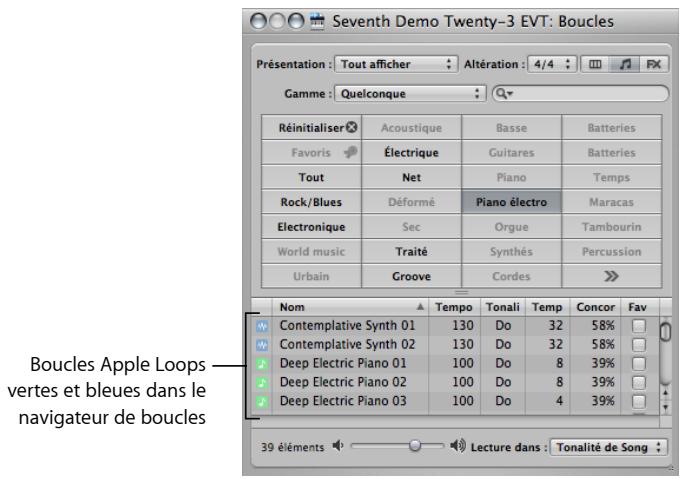Select the Déformé category button

click(x=411, y=202)
